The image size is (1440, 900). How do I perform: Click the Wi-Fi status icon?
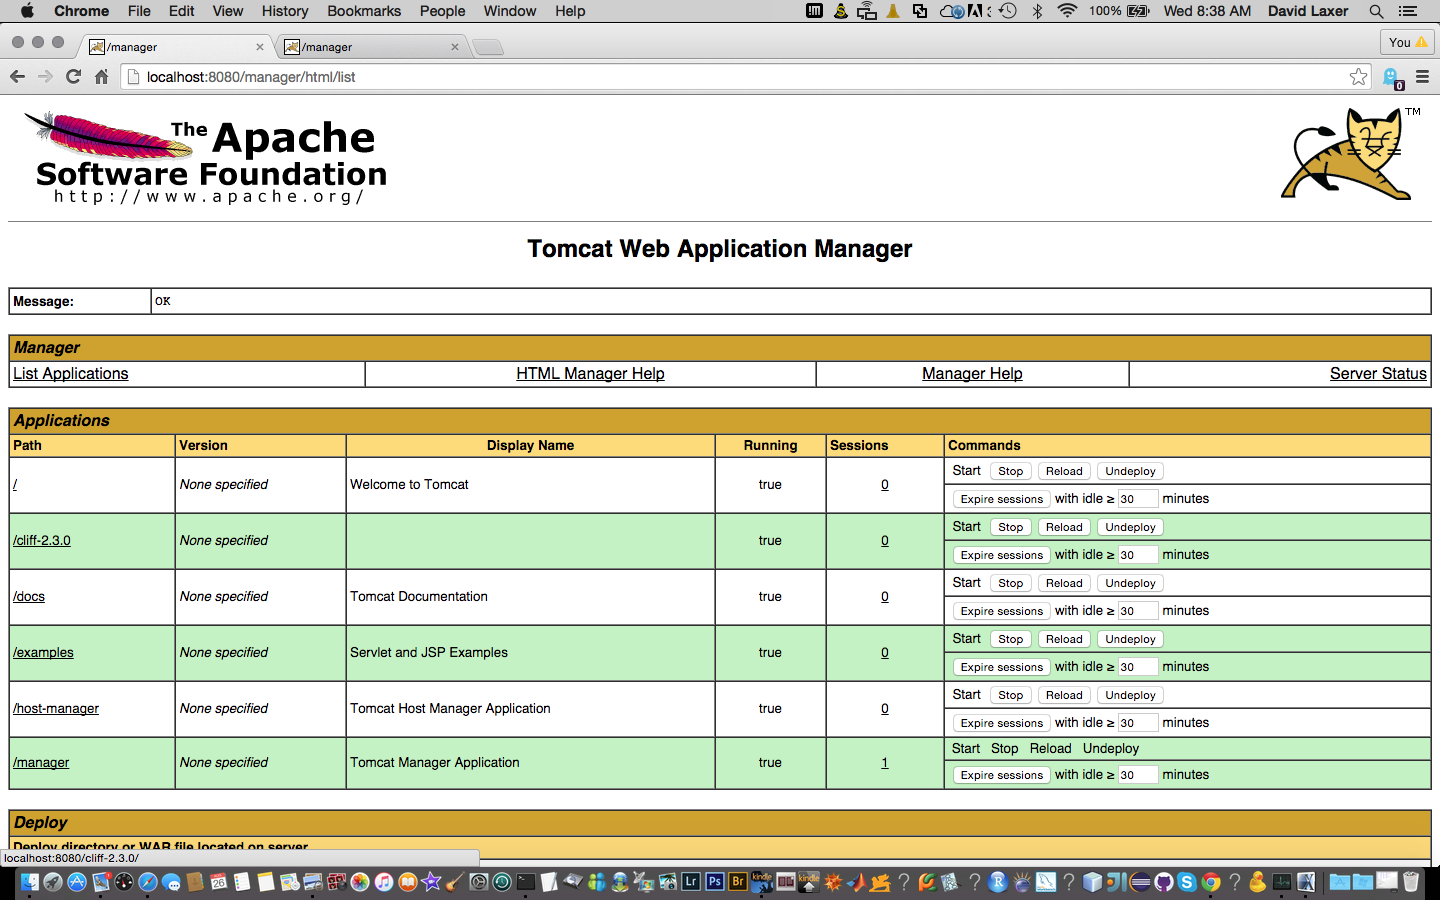1067,11
